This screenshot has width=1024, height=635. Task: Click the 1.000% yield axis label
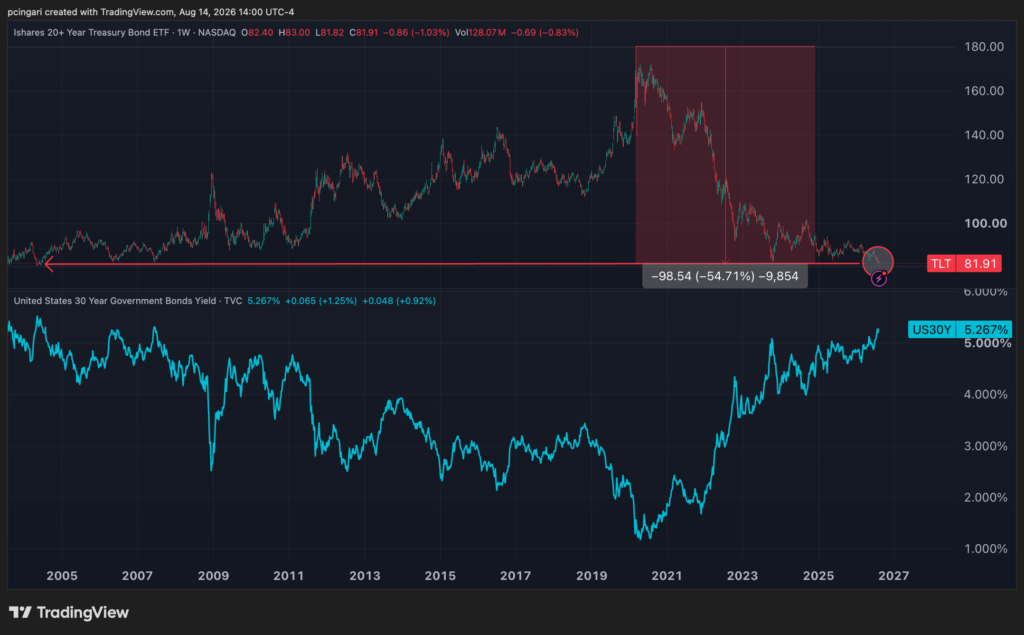985,549
